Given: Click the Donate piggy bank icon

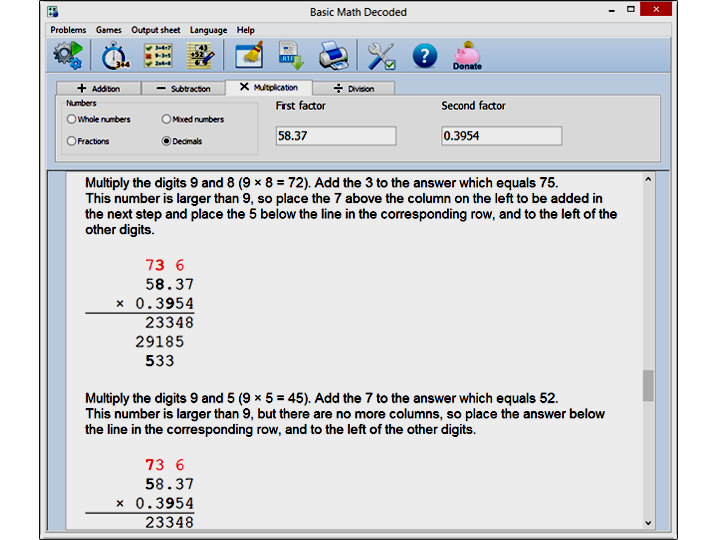Looking at the screenshot, I should pos(467,56).
